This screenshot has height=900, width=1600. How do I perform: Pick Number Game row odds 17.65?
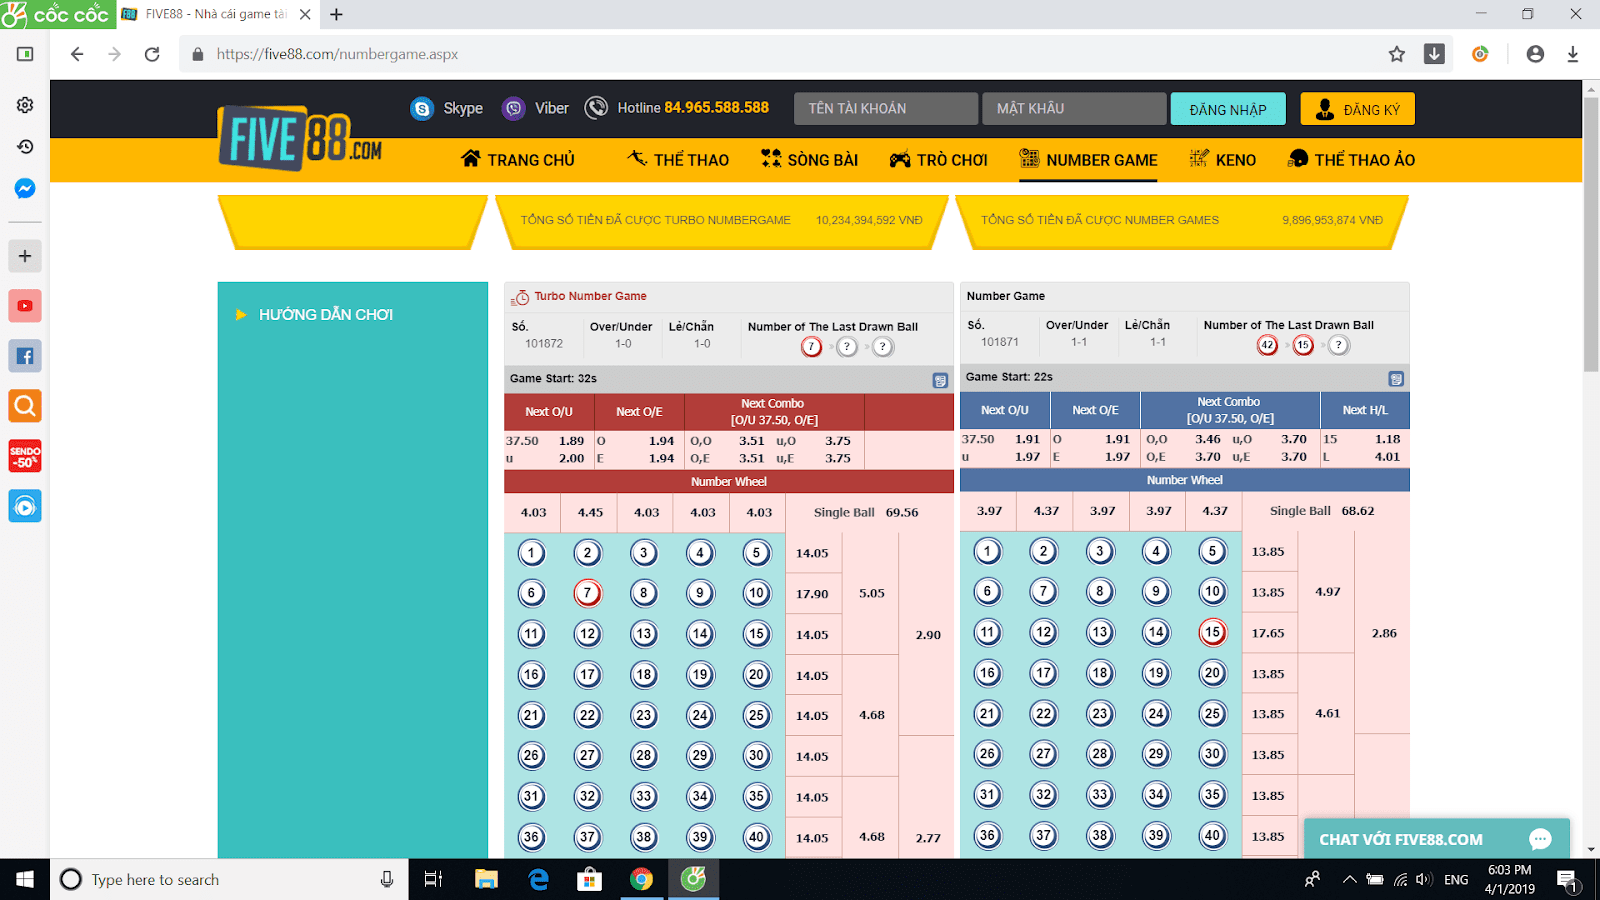[1268, 633]
